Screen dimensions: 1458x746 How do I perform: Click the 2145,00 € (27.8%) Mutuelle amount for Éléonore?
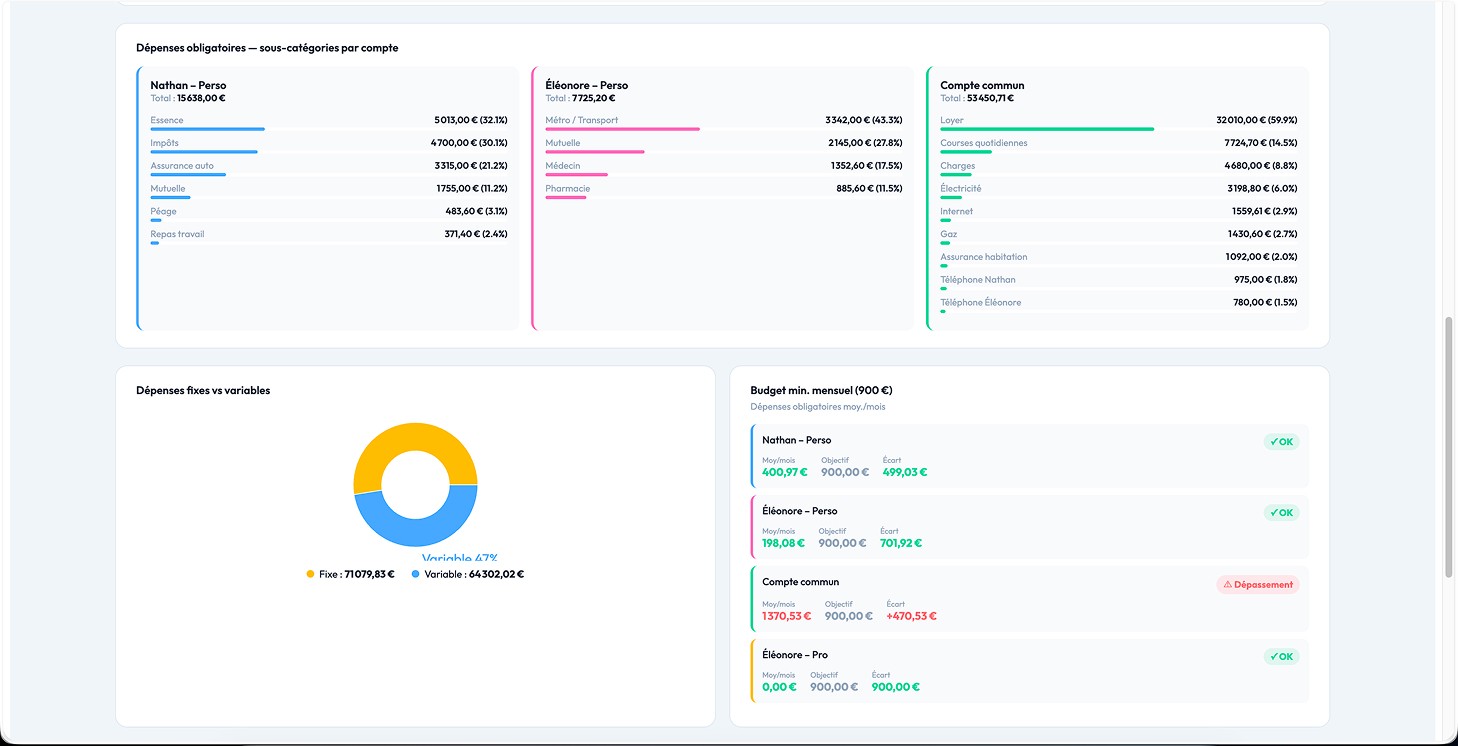pyautogui.click(x=865, y=143)
